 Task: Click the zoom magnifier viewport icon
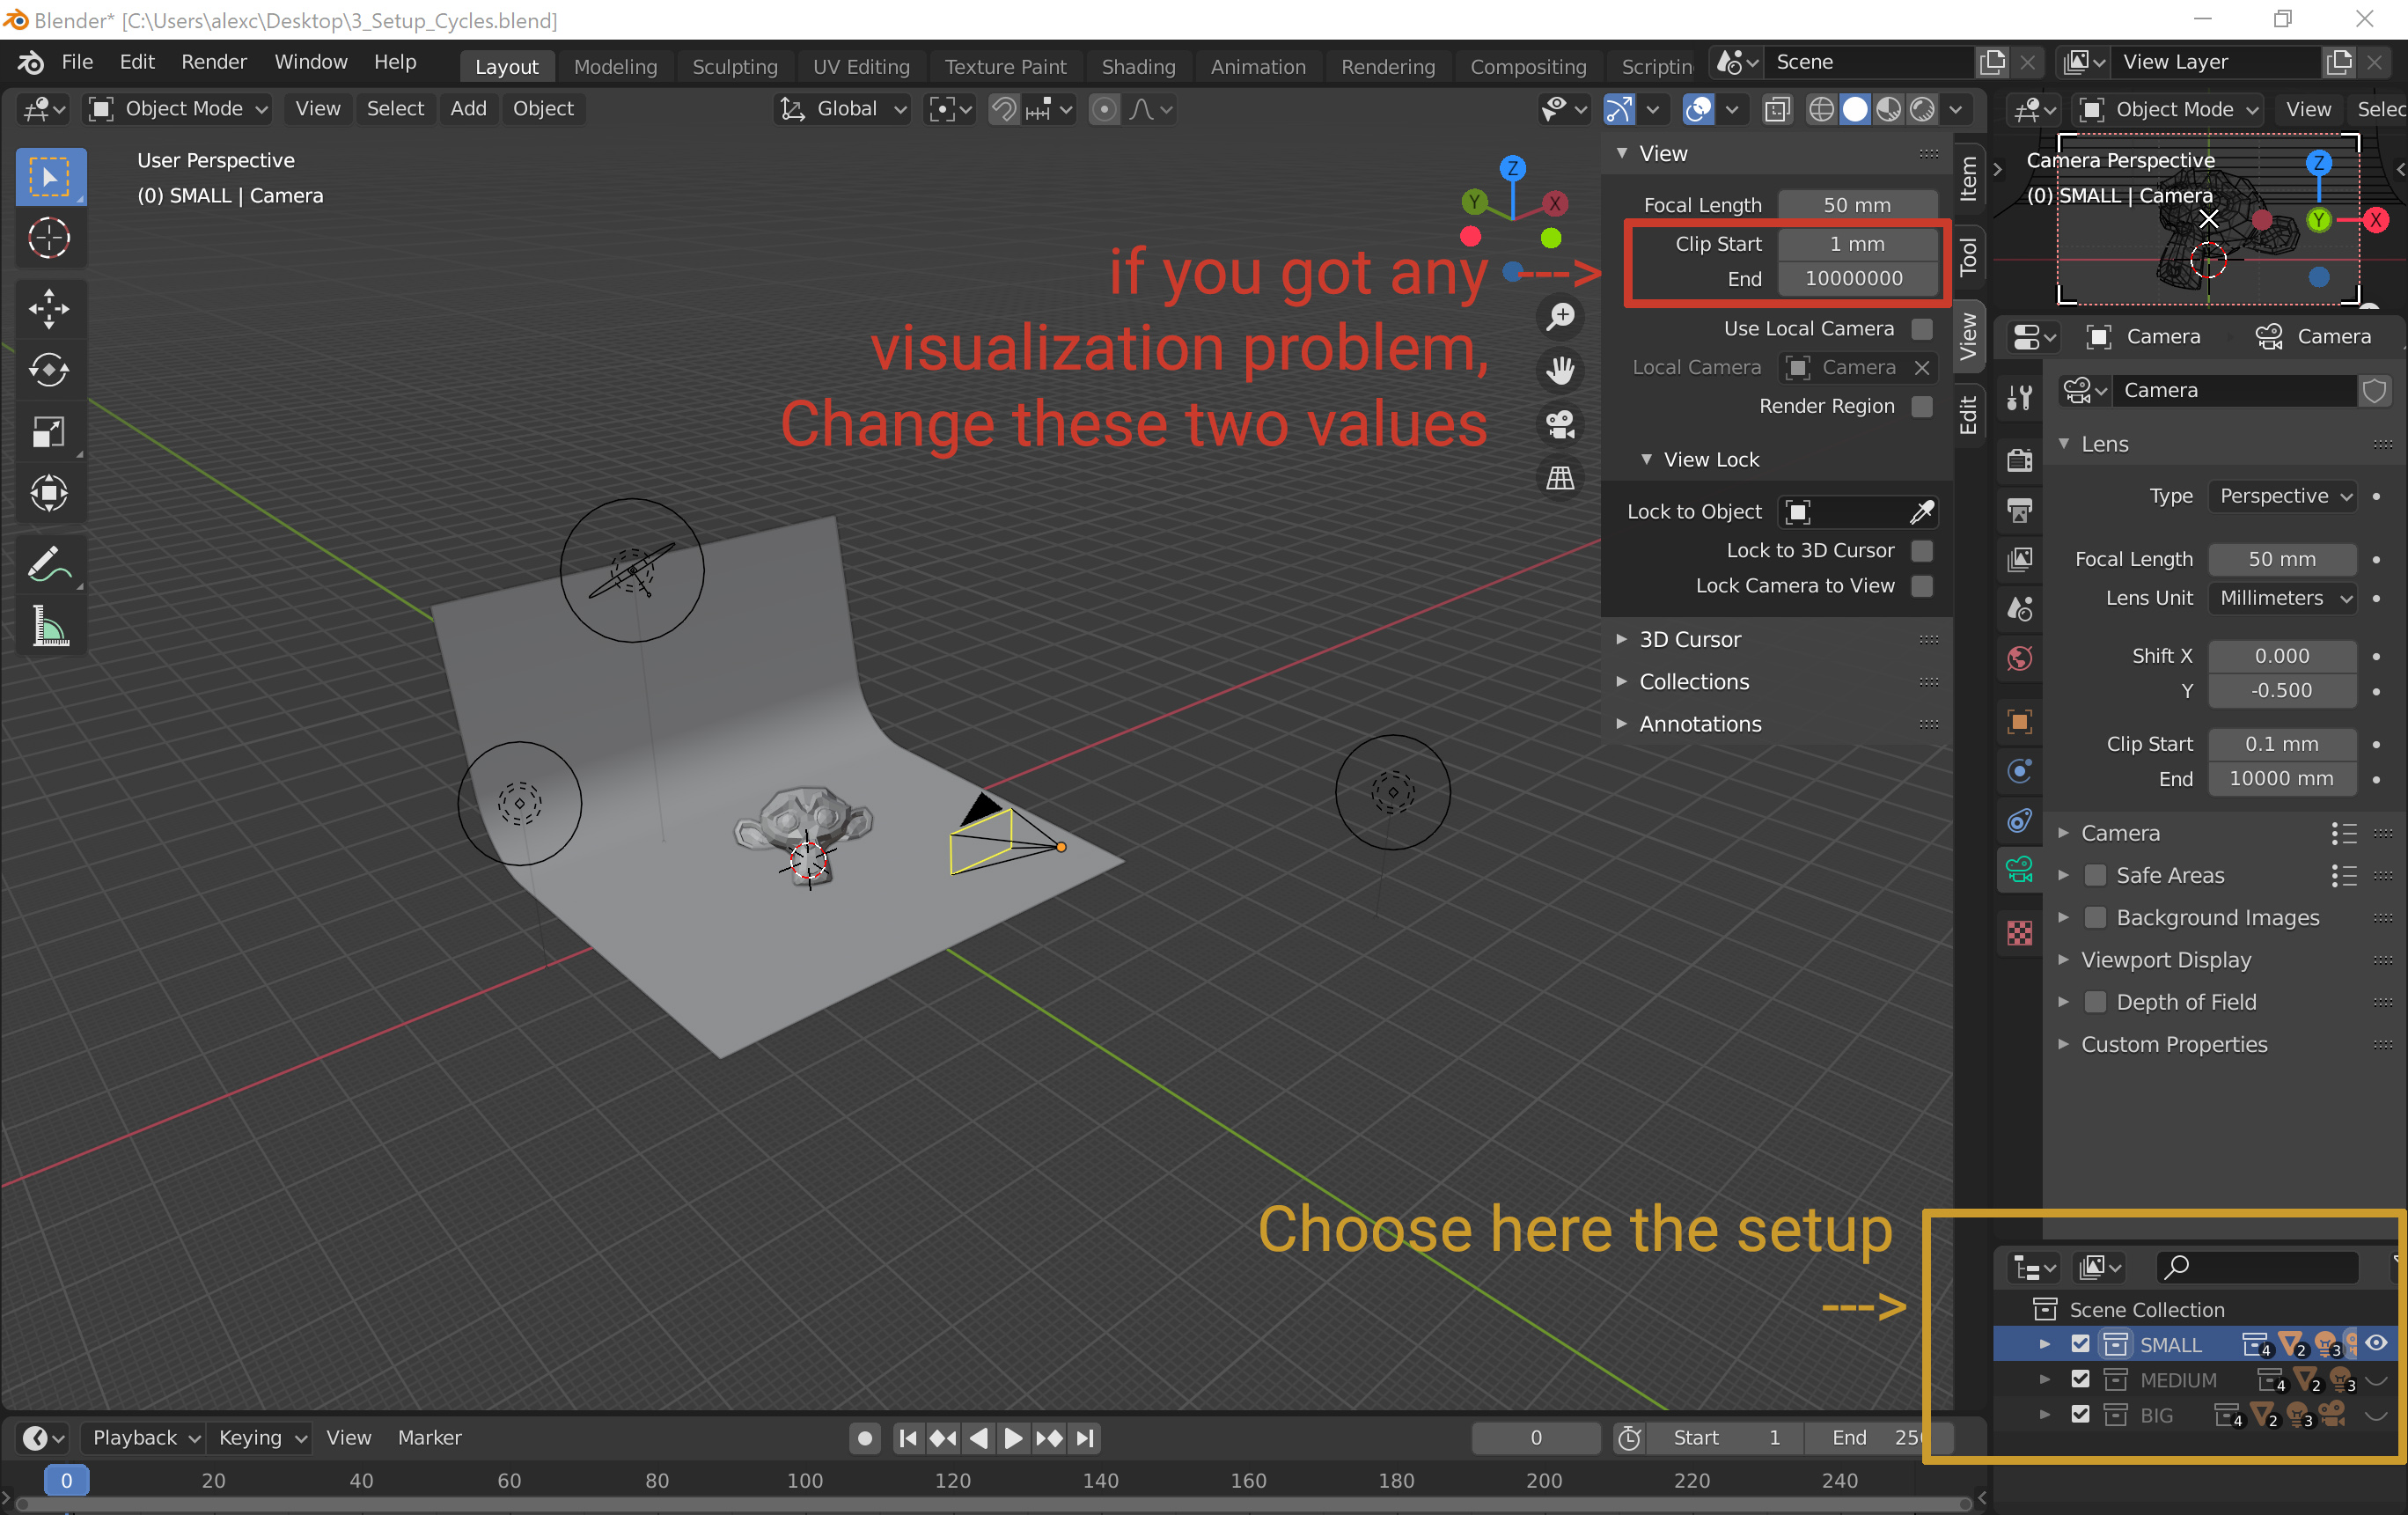point(1560,317)
